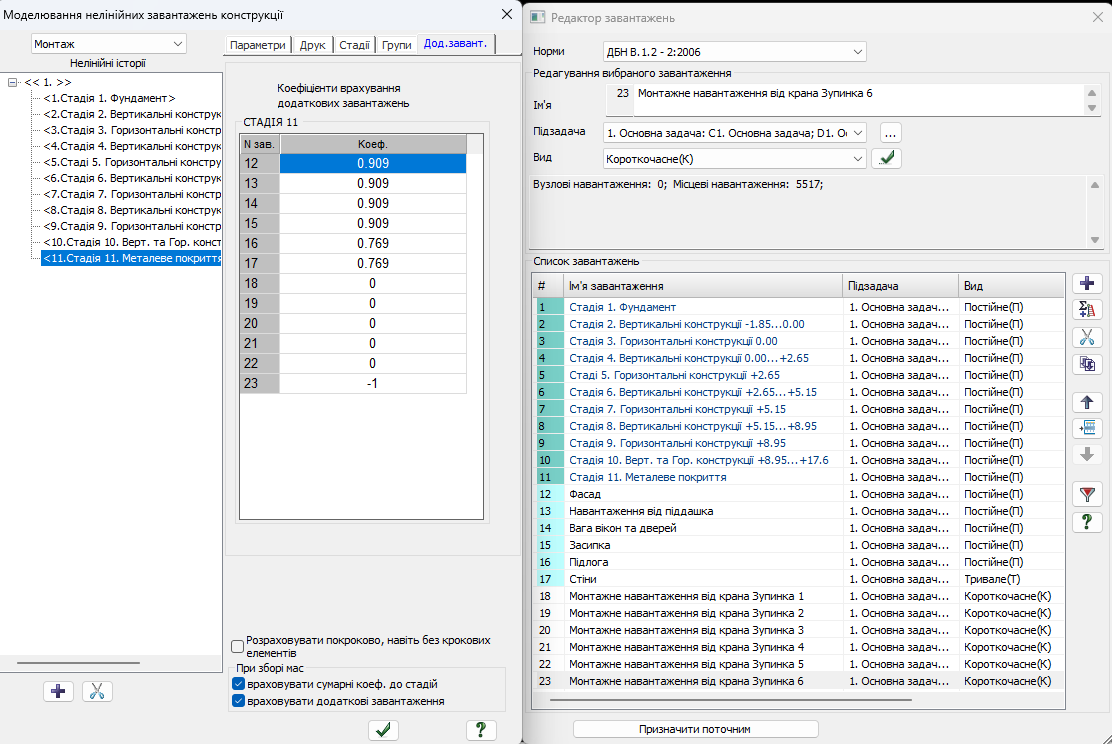Open the Норми dropdown showing ДБН В.1.2-2:2006
Image resolution: width=1112 pixels, height=744 pixels.
pyautogui.click(x=735, y=51)
